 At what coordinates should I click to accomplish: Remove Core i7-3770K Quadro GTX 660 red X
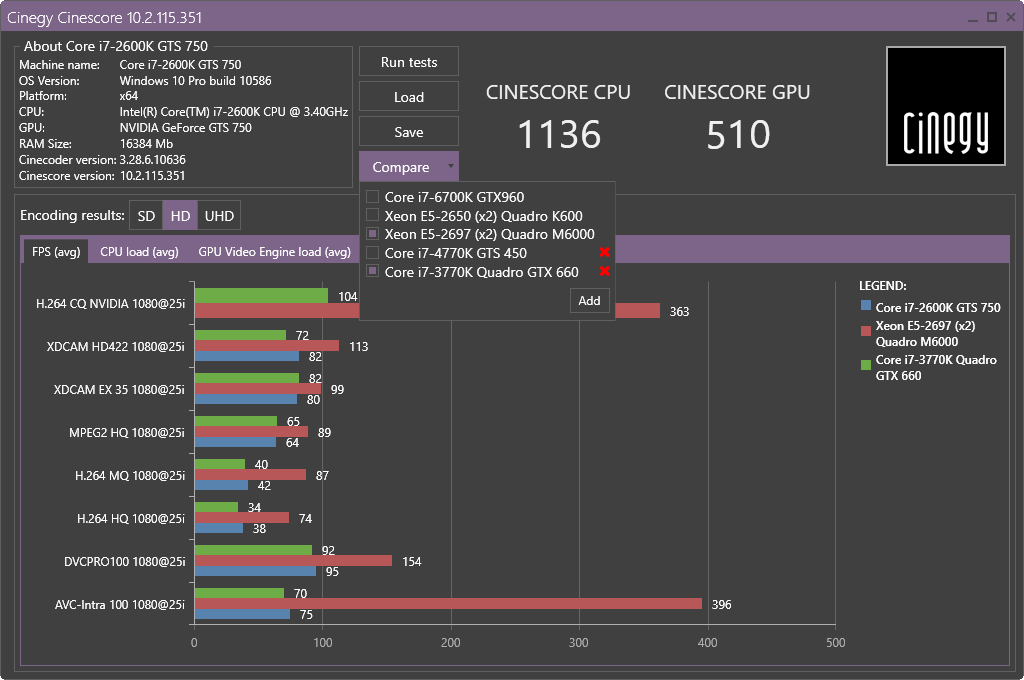[605, 271]
